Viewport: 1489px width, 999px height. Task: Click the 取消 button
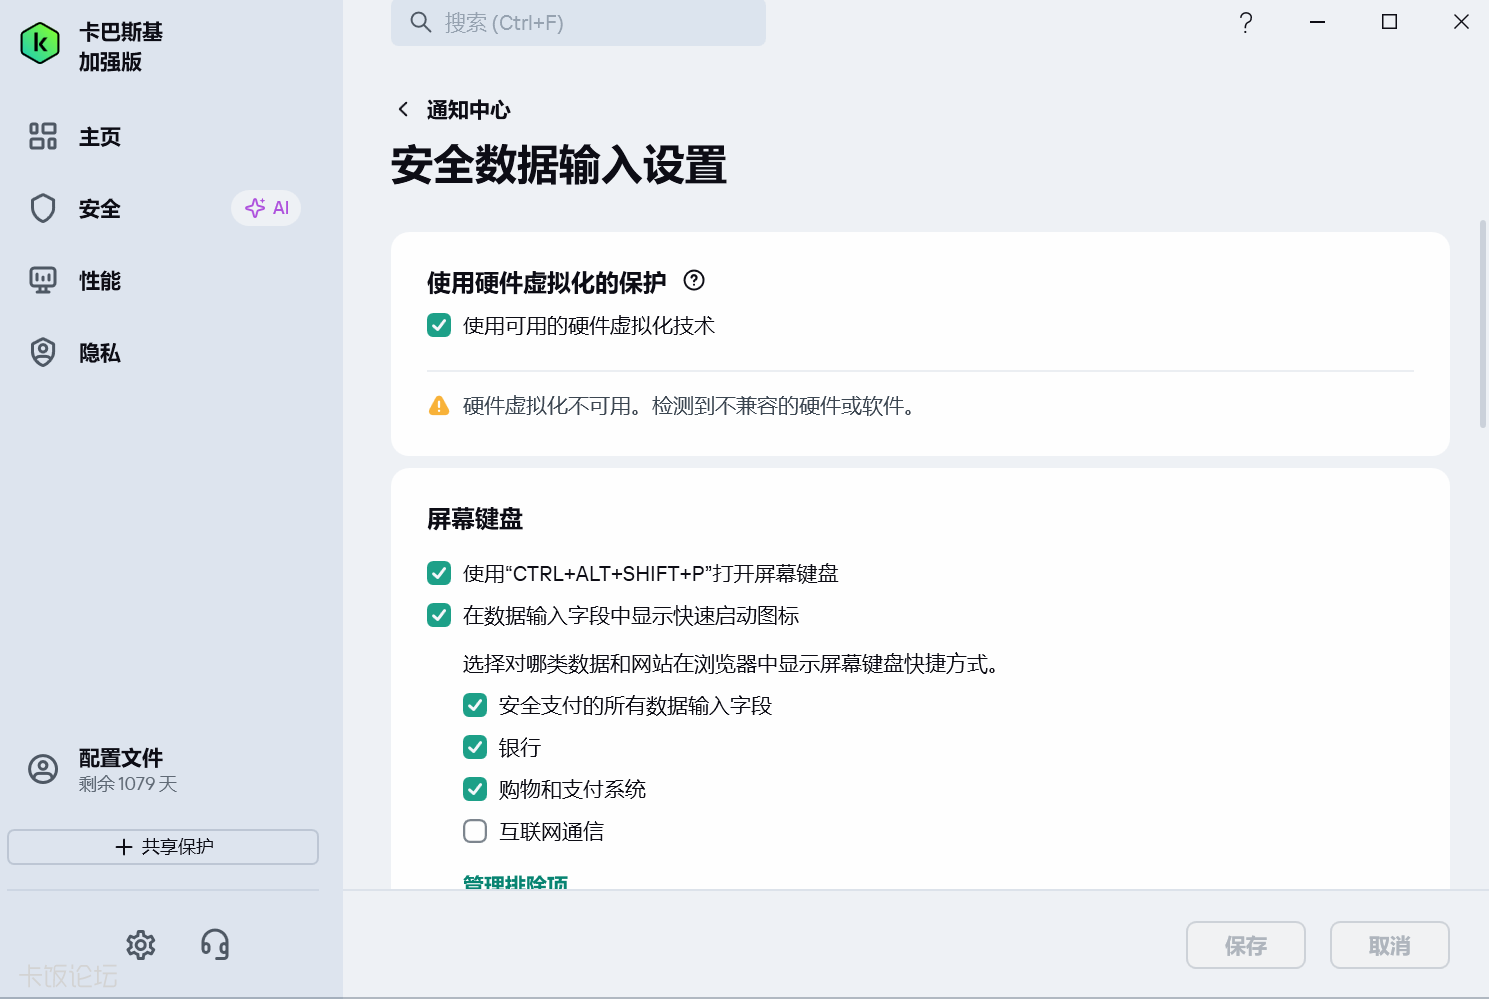tap(1390, 945)
